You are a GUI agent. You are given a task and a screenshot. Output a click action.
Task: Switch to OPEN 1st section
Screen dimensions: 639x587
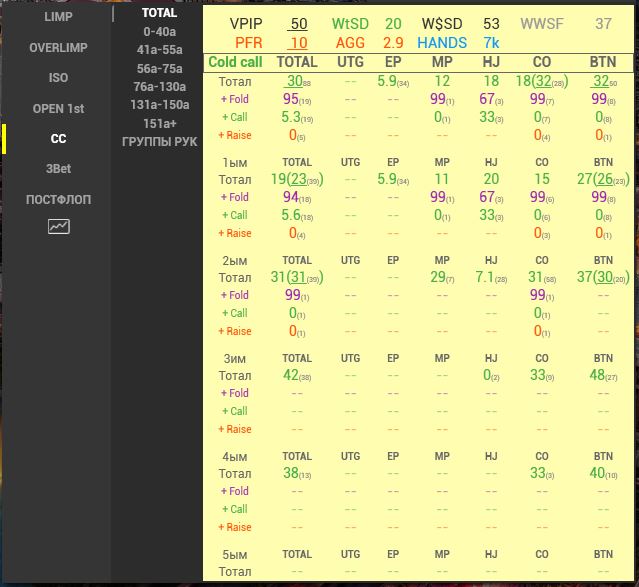(x=58, y=109)
